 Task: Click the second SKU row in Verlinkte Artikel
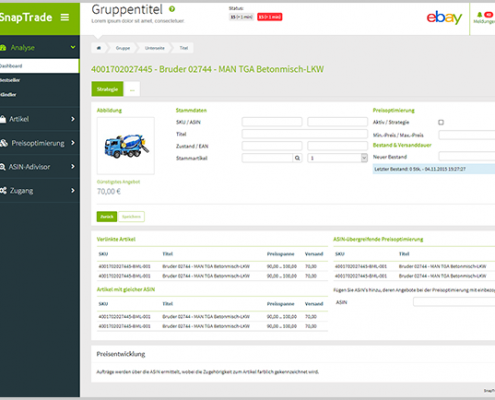(212, 276)
